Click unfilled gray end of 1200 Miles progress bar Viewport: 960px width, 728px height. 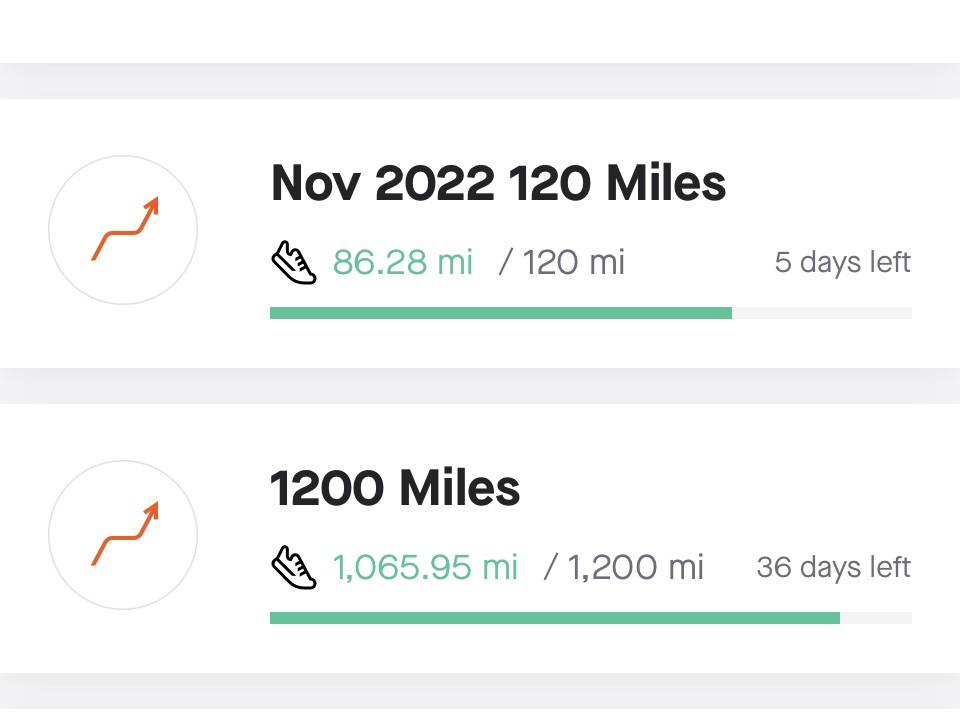coord(876,618)
